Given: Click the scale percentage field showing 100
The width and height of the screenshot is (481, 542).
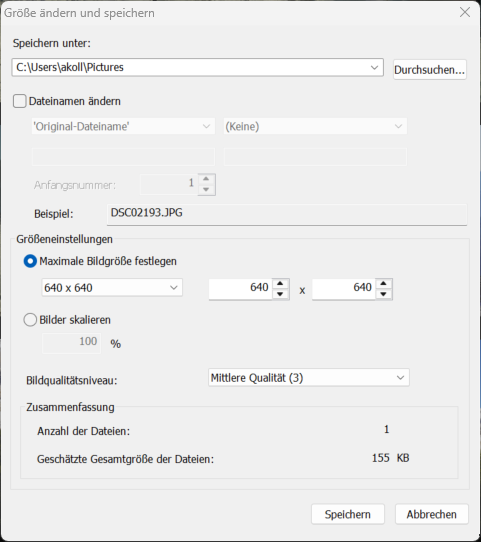Looking at the screenshot, I should tap(72, 343).
